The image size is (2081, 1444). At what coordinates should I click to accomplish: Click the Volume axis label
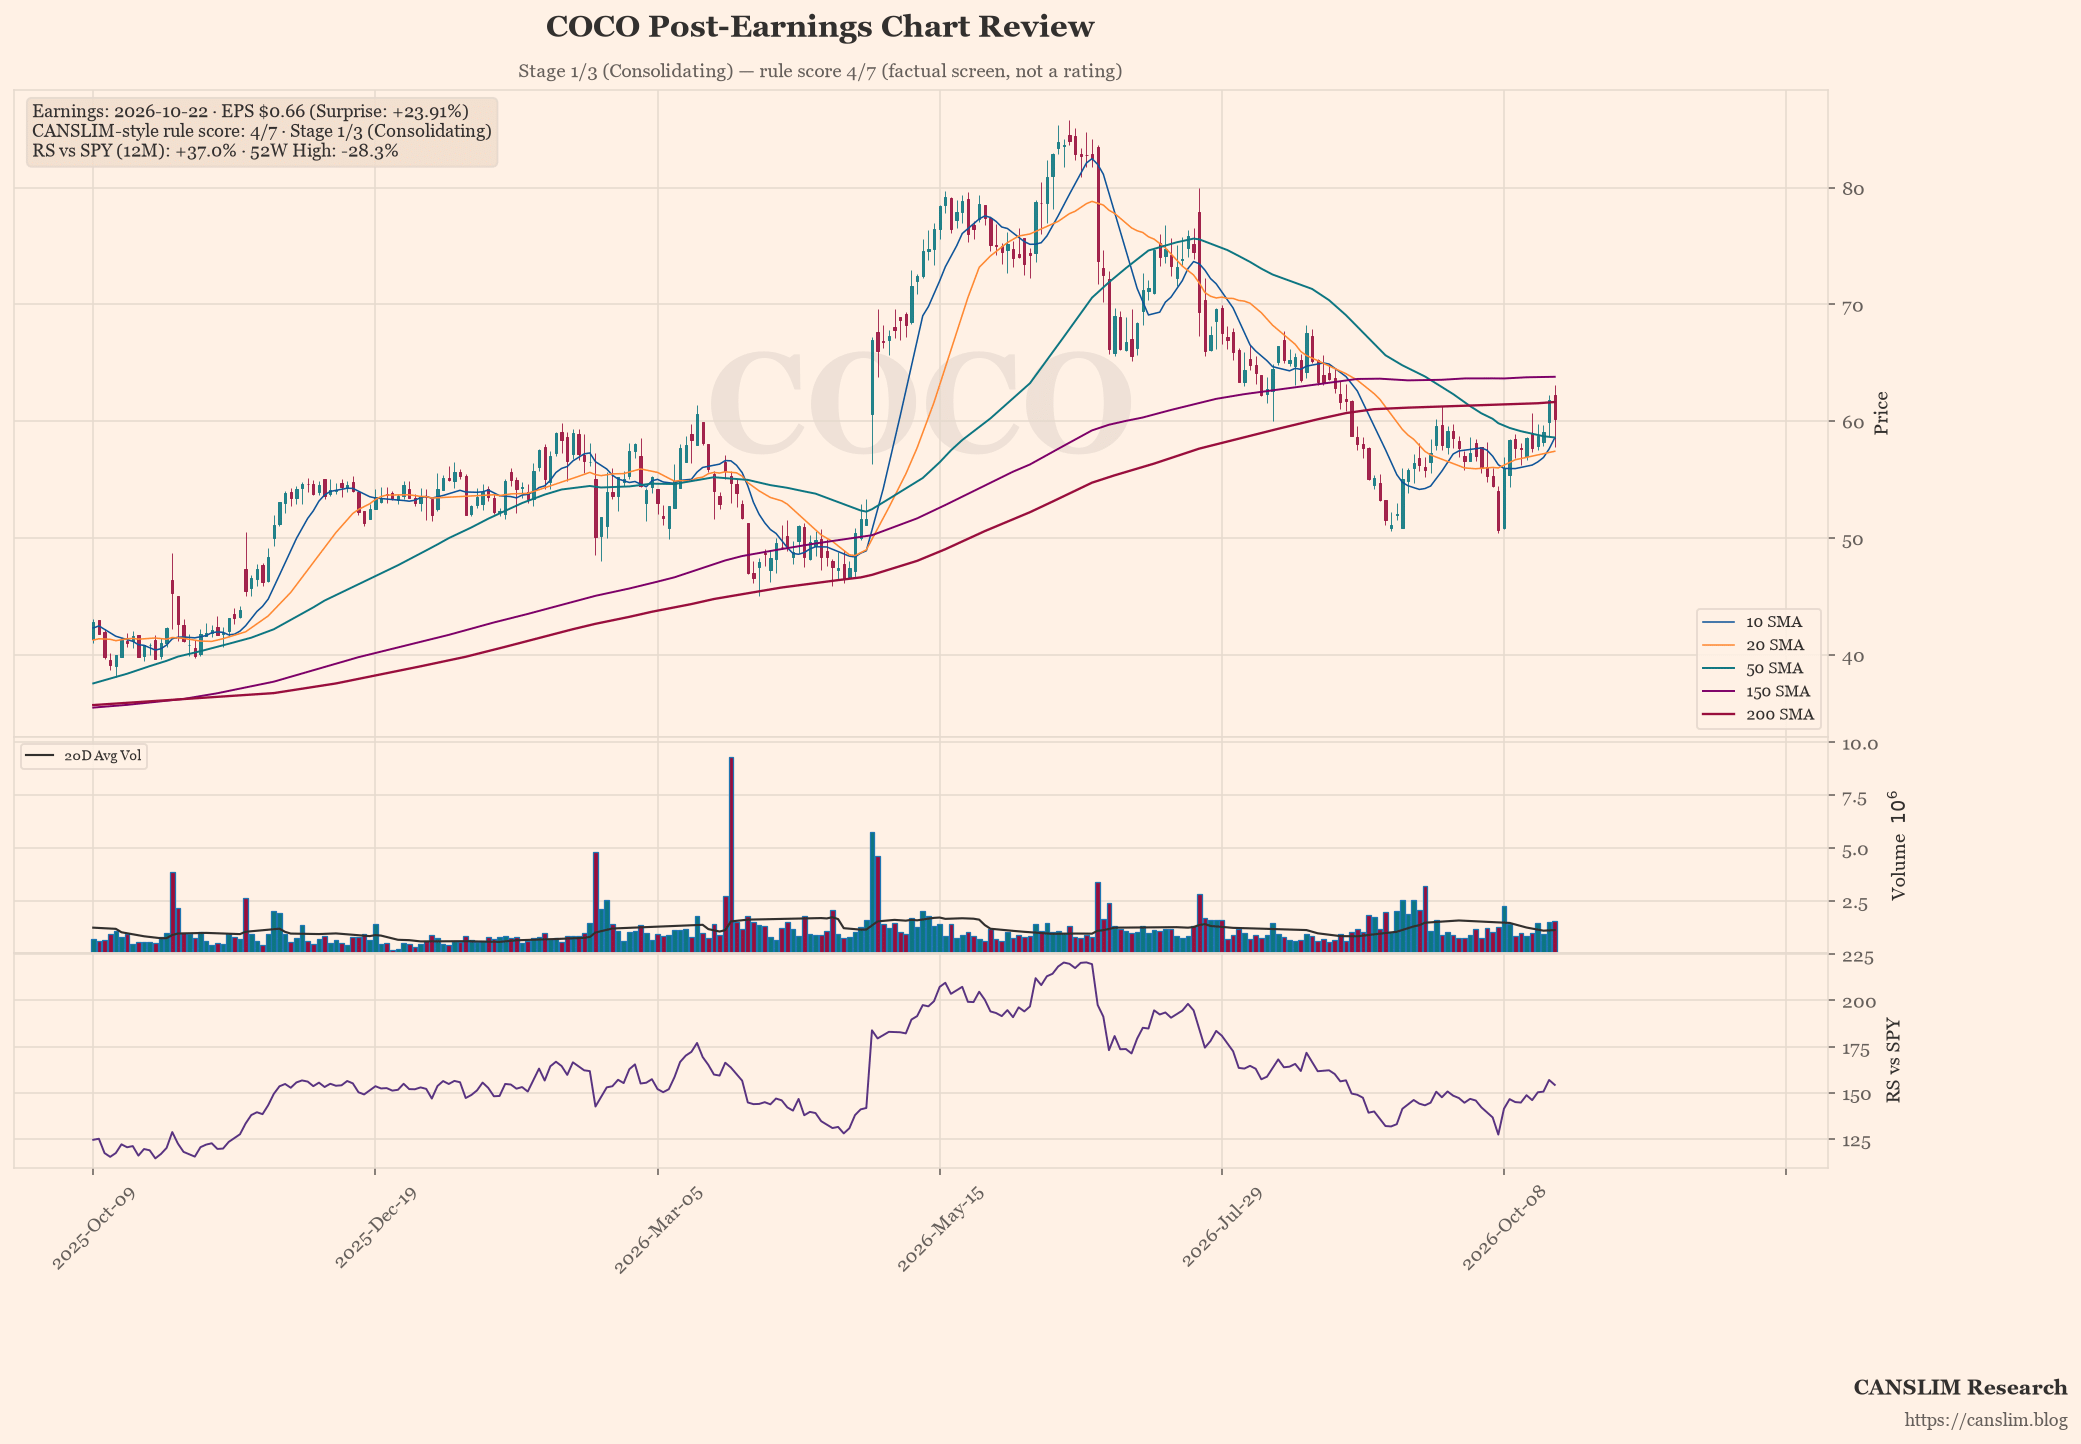[1897, 846]
